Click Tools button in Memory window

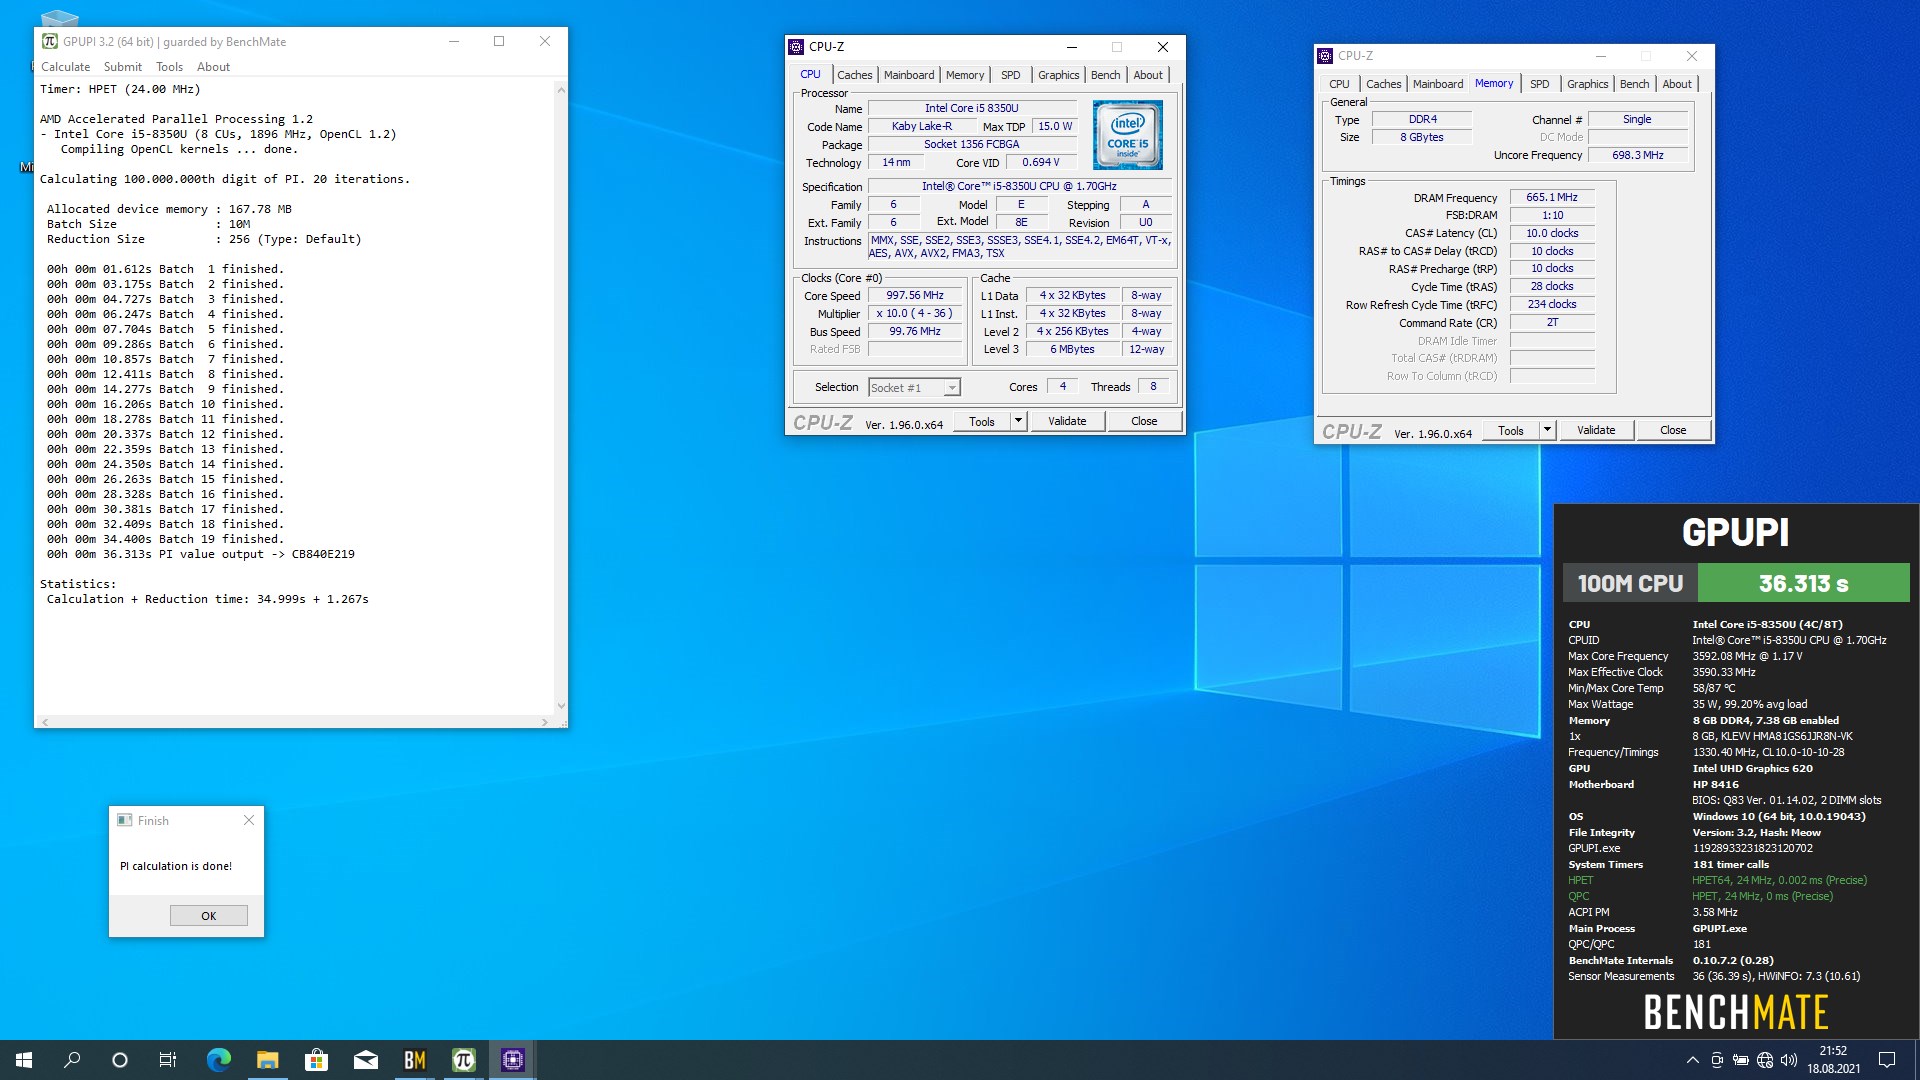[x=1511, y=430]
